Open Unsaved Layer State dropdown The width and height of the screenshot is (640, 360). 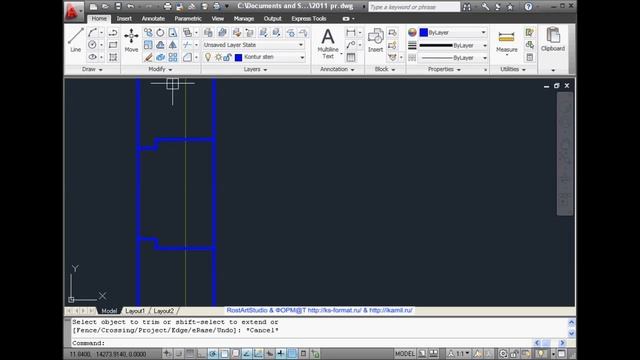253,45
